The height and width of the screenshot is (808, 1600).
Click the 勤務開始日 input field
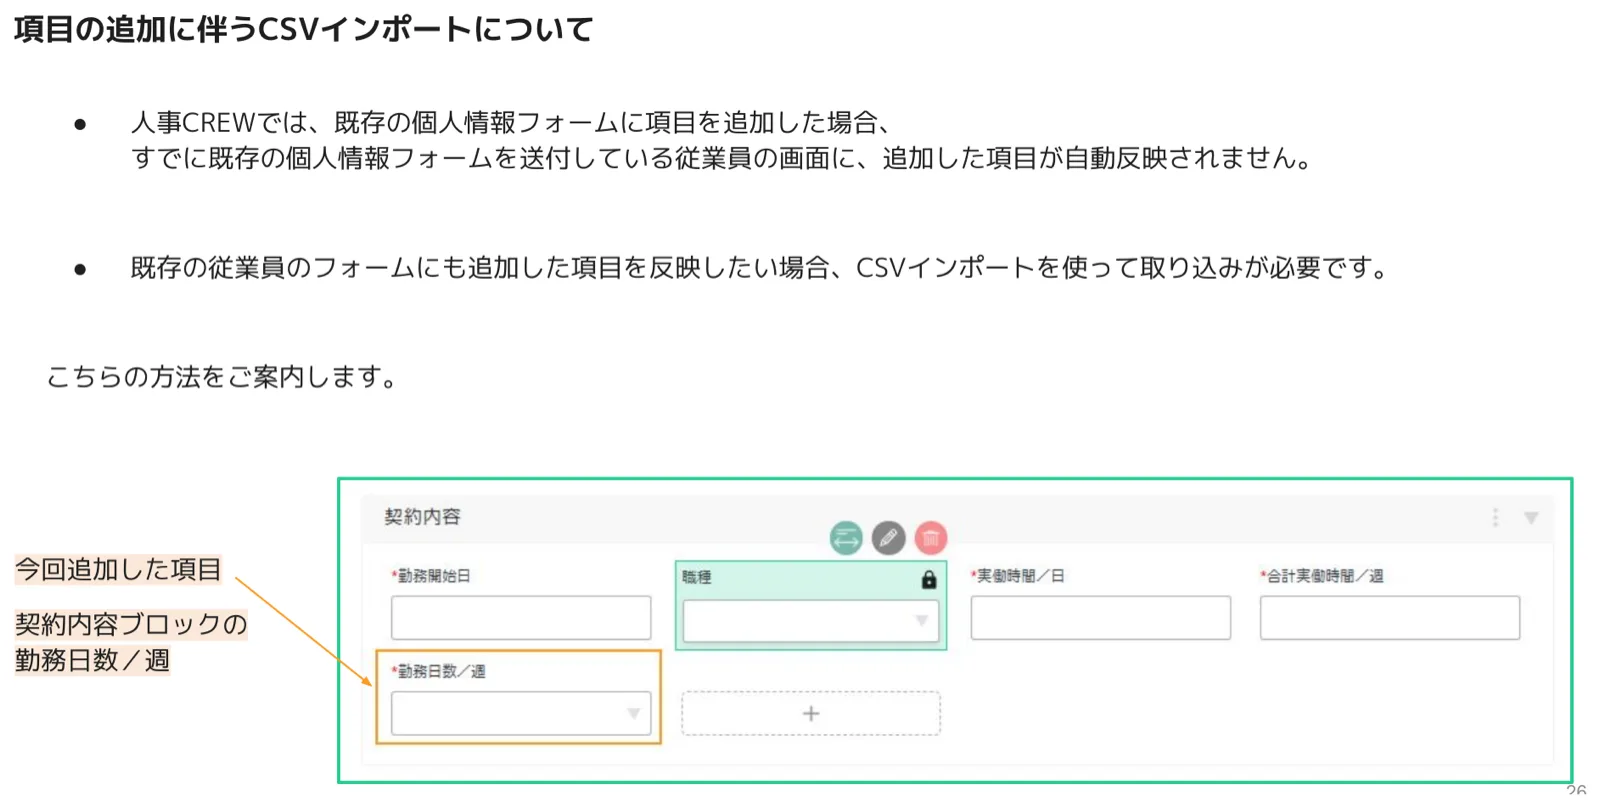click(x=521, y=618)
